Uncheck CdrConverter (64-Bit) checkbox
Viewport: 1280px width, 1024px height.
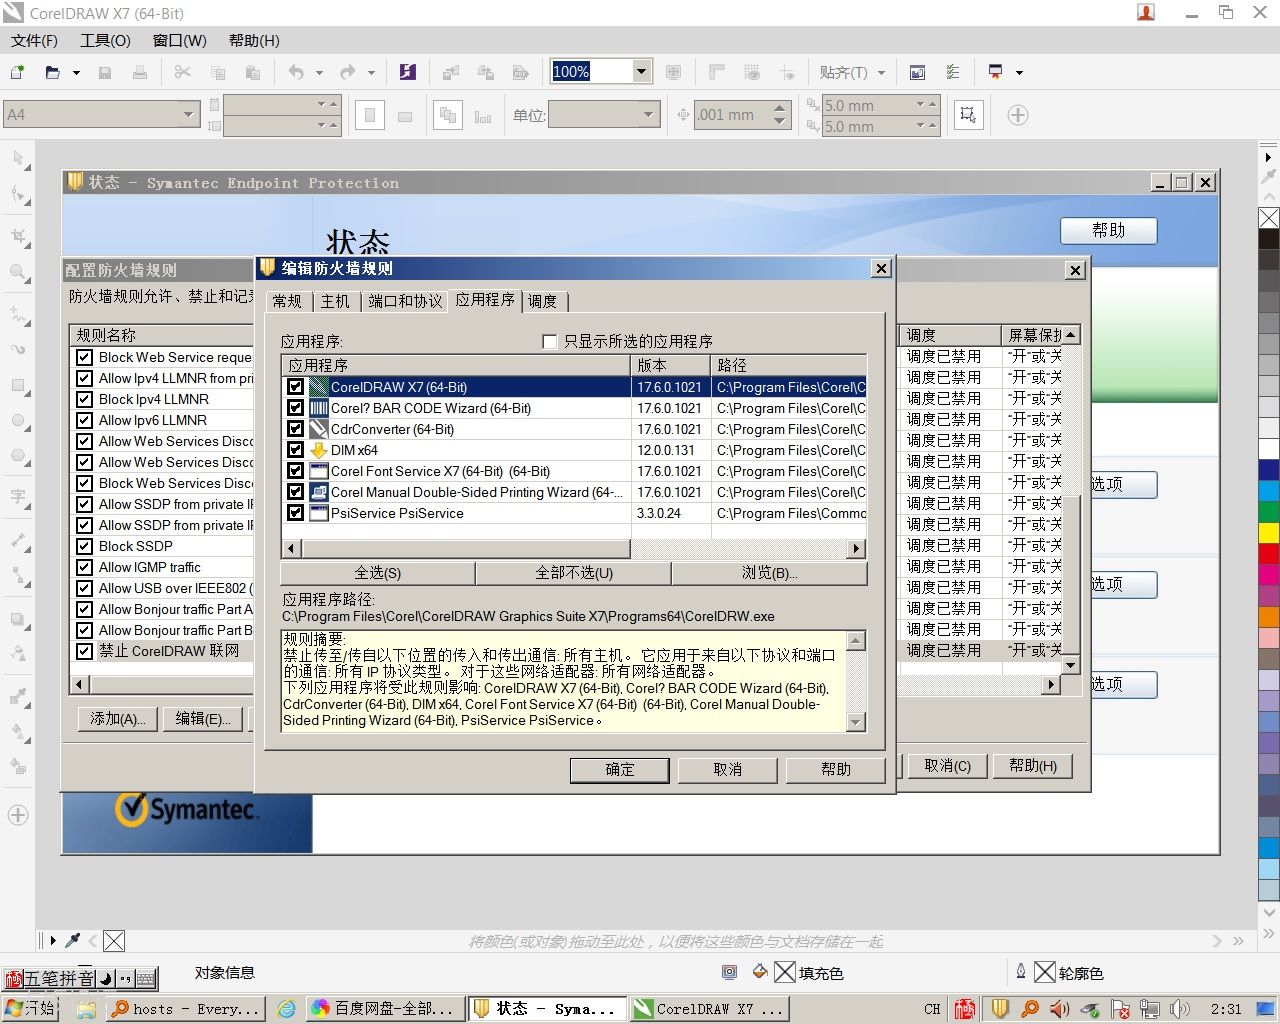[295, 429]
